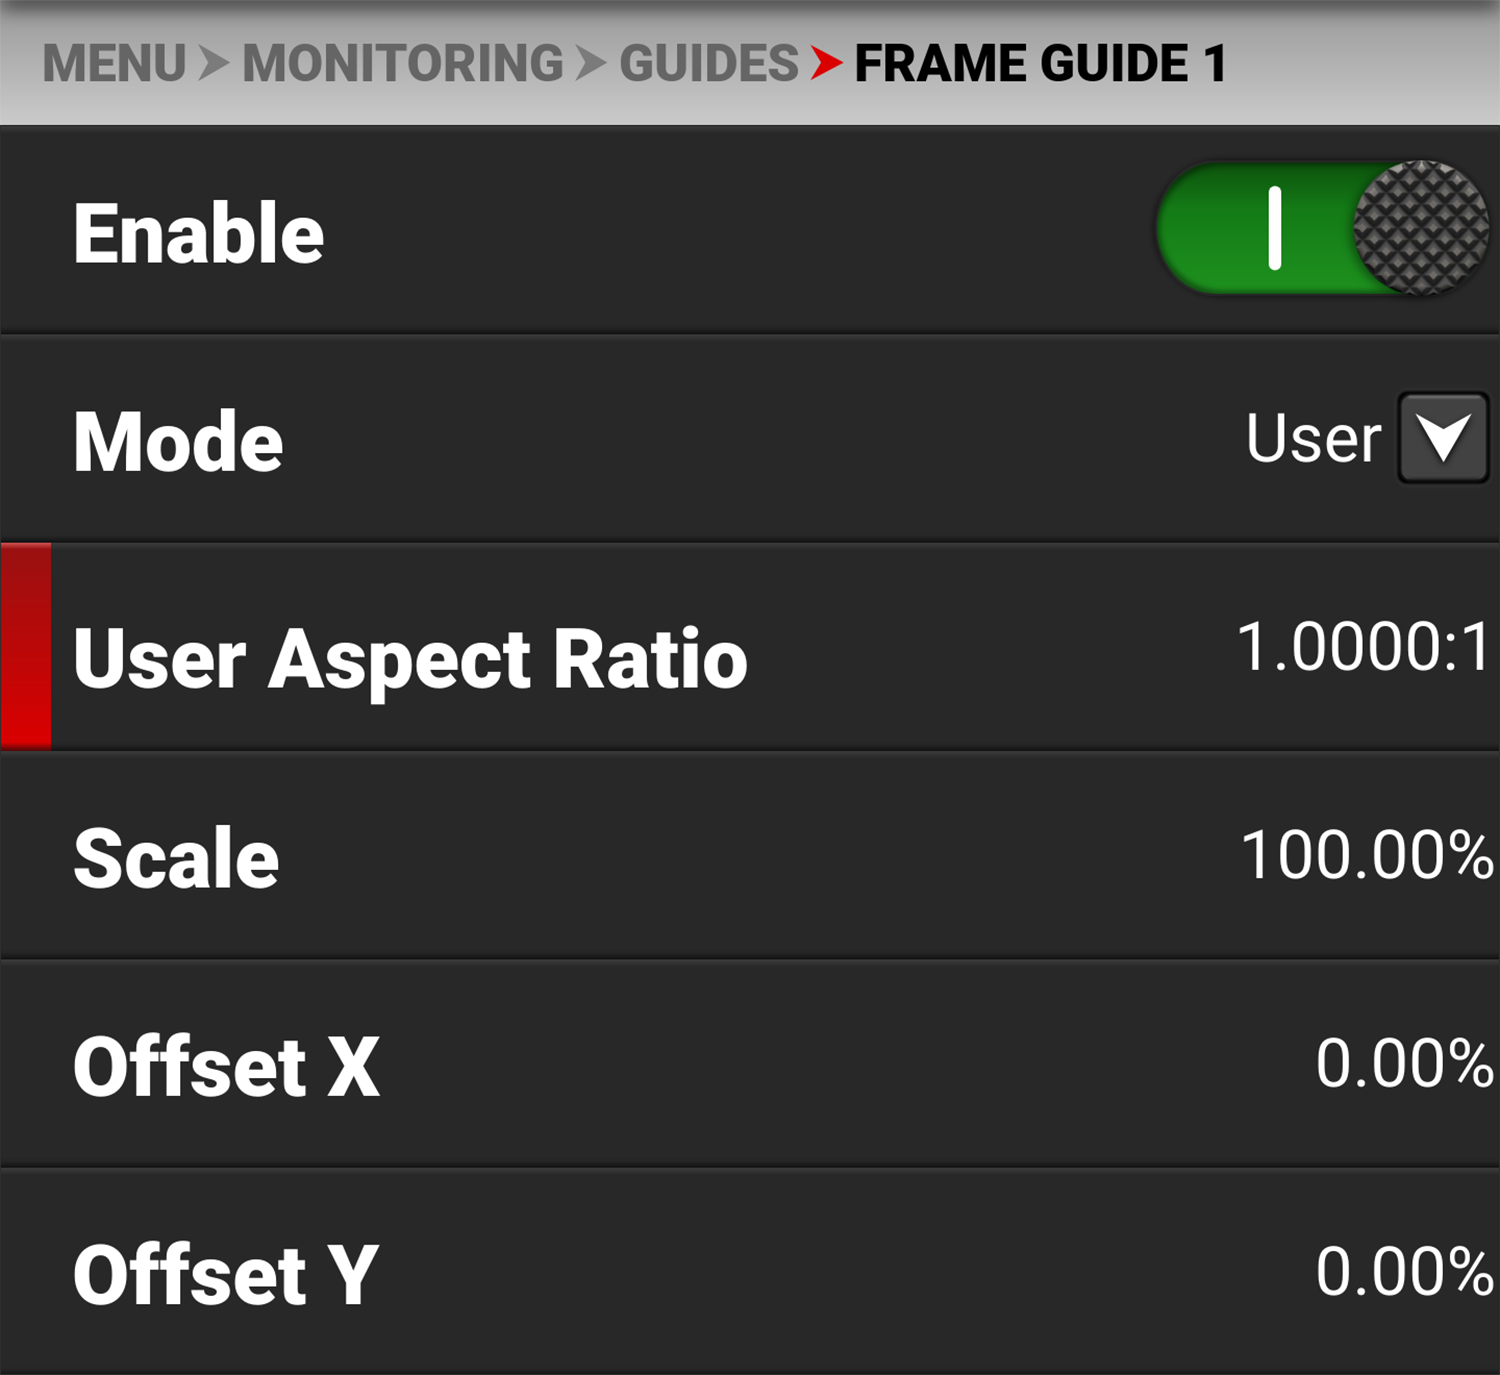
Task: Edit the Offset Y 0.00% value
Action: (x=1404, y=1272)
